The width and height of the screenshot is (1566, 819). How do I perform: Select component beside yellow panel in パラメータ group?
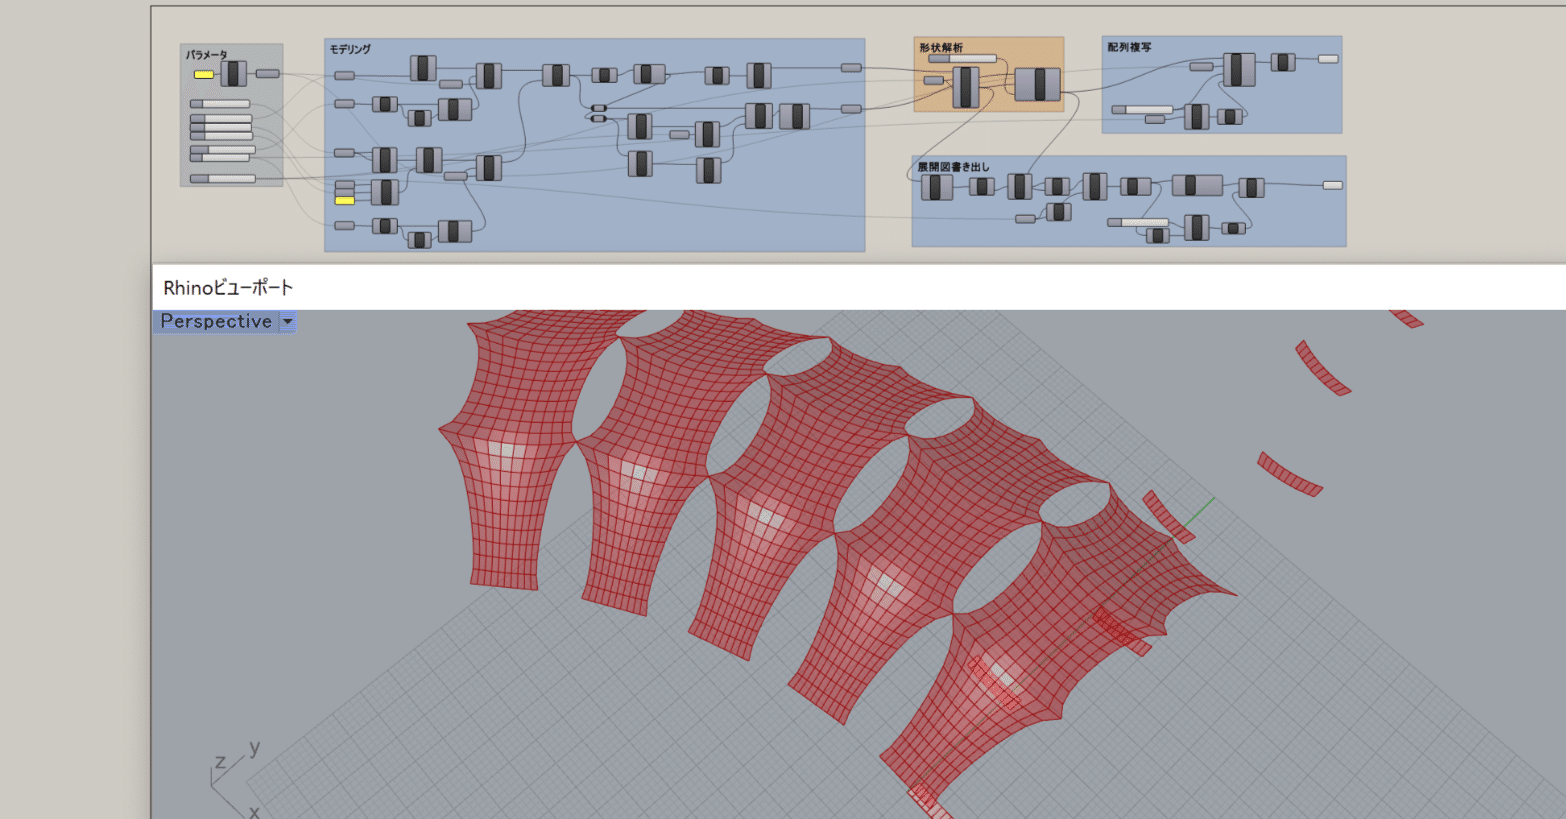coord(233,73)
